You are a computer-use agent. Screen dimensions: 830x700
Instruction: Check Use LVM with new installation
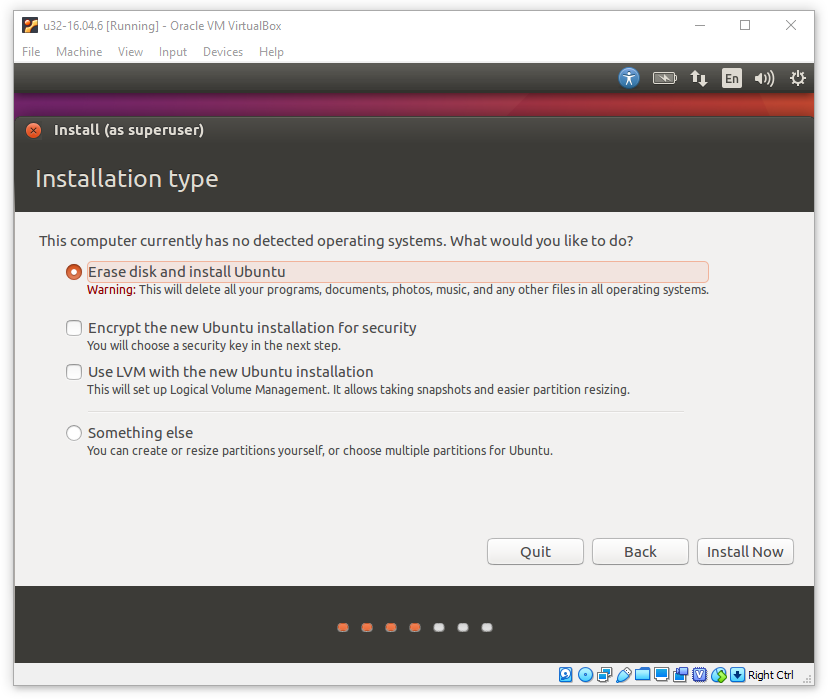(74, 372)
